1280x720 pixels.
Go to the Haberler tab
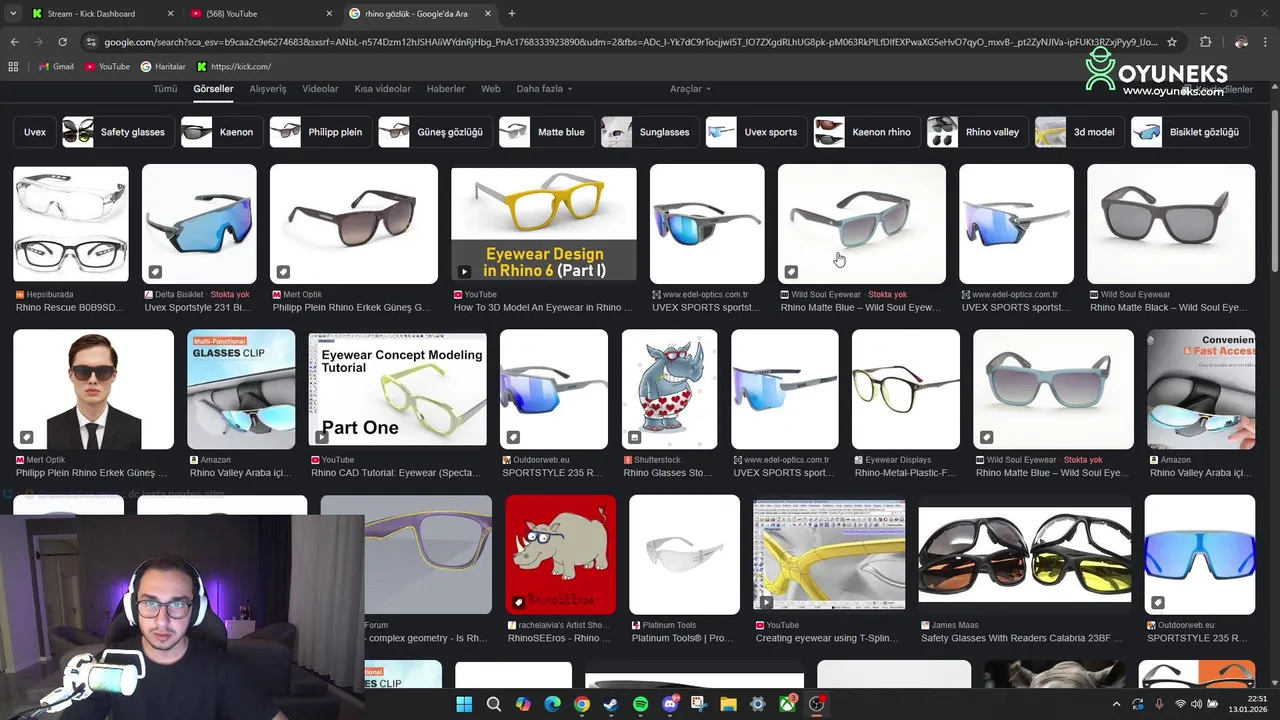pyautogui.click(x=446, y=89)
